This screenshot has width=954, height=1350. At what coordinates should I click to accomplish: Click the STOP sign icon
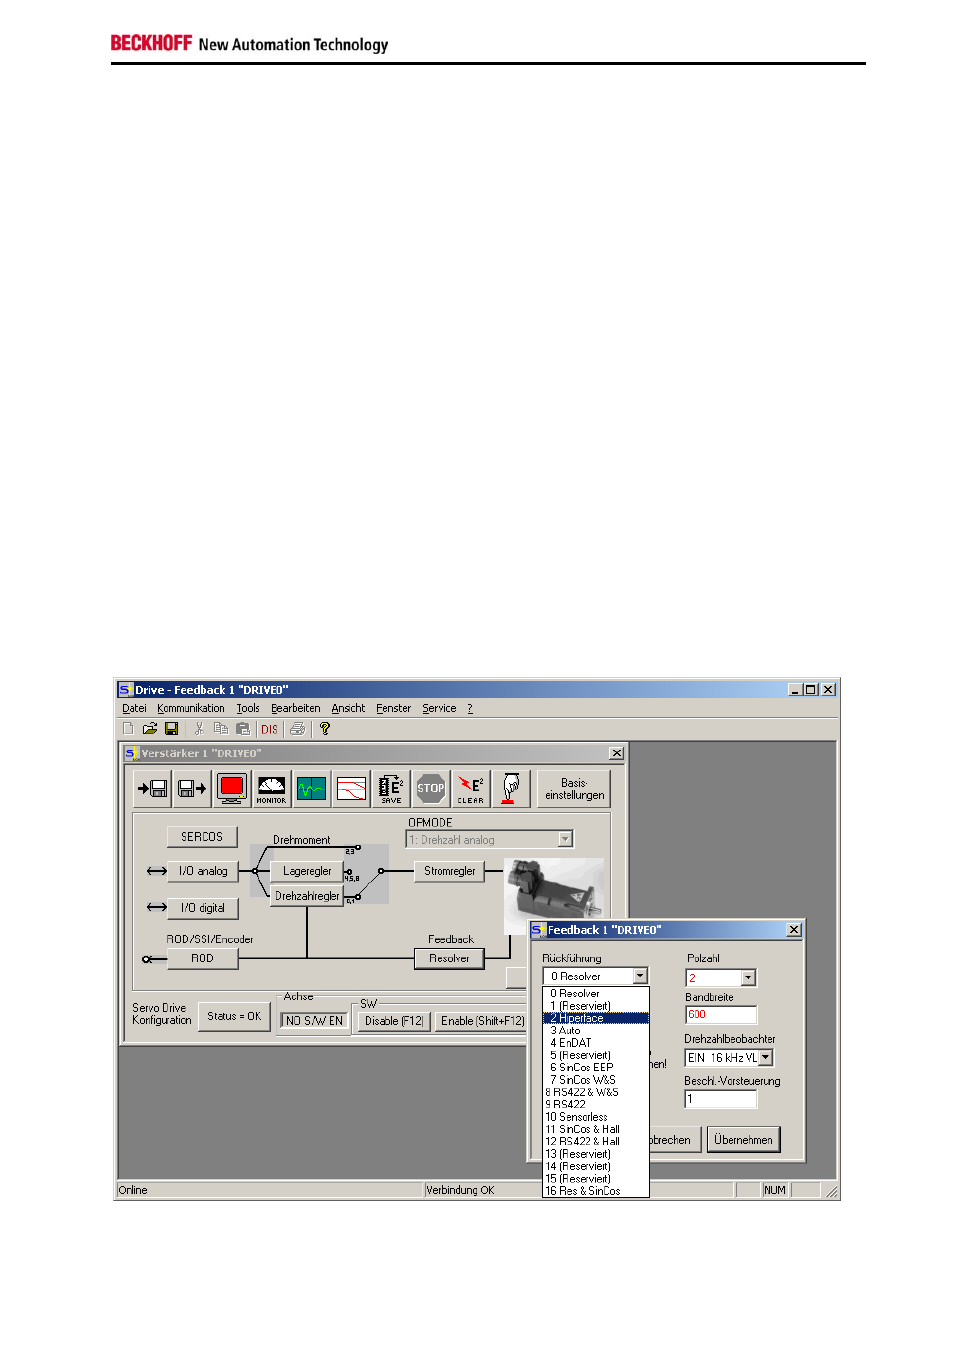coord(431,789)
